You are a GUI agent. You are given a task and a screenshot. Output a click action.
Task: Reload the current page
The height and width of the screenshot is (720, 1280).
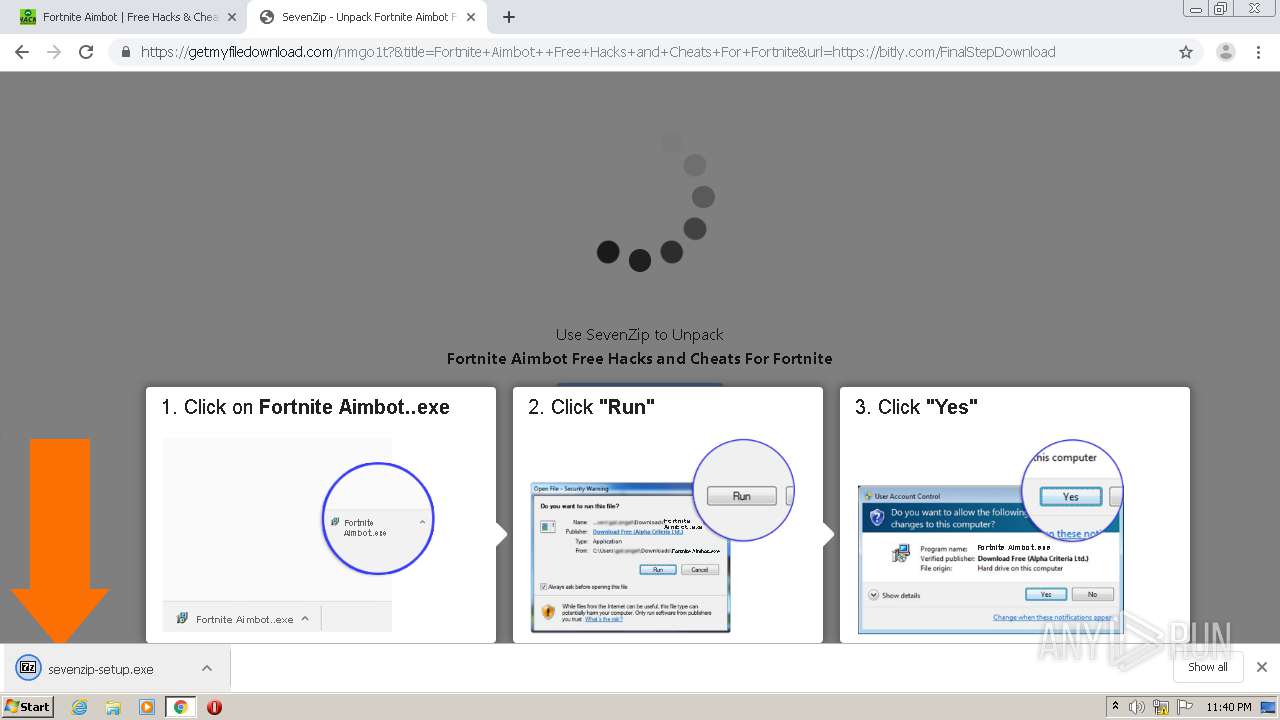86,52
